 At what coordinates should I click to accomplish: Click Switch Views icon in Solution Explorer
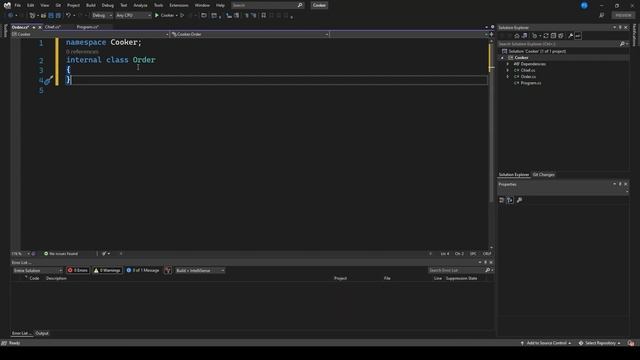coord(524,36)
